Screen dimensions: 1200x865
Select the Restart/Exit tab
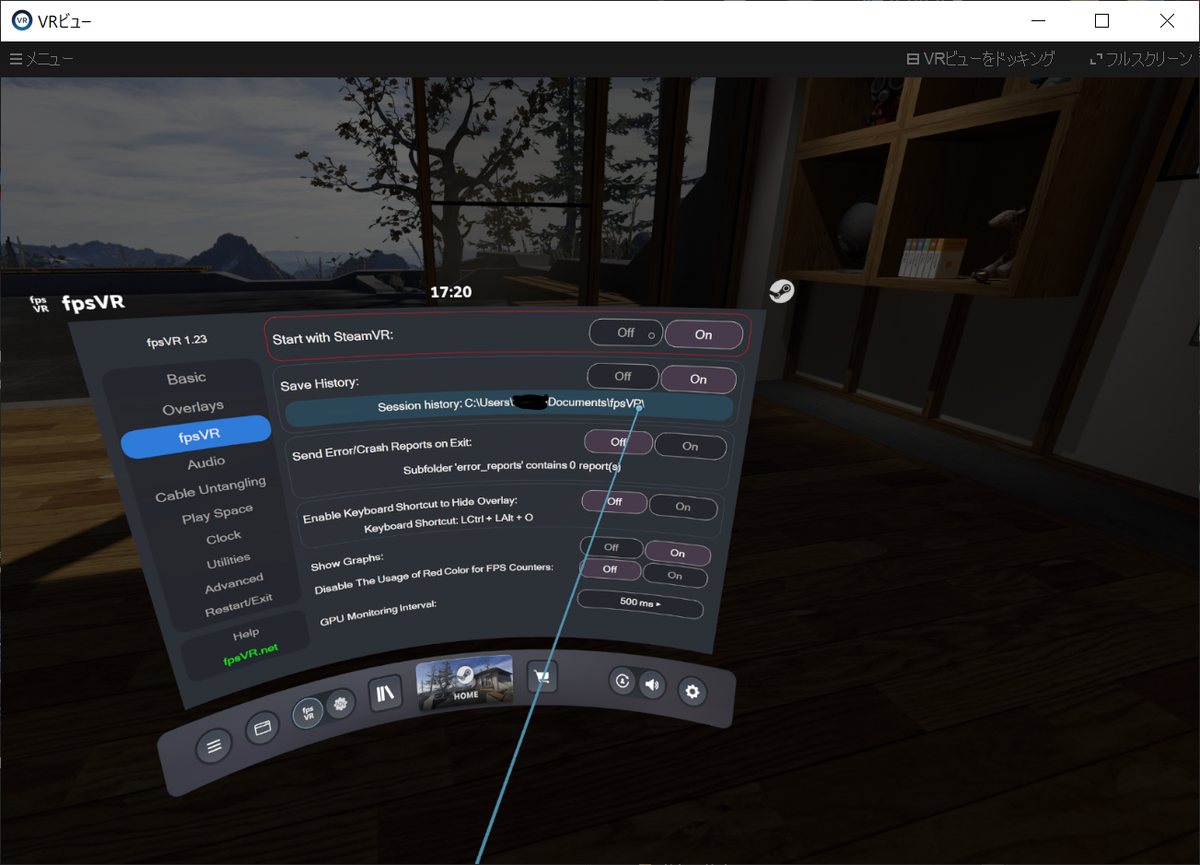pyautogui.click(x=239, y=605)
